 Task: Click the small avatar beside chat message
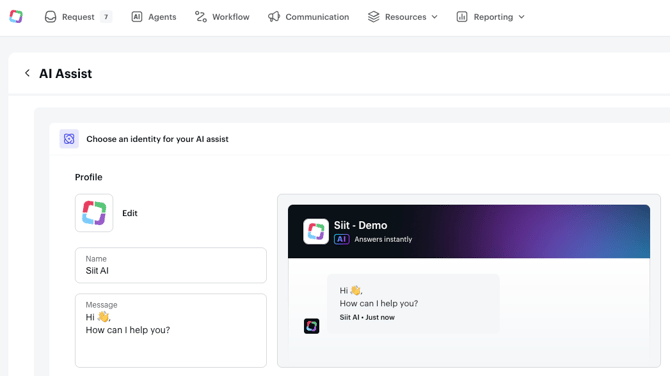coord(311,326)
